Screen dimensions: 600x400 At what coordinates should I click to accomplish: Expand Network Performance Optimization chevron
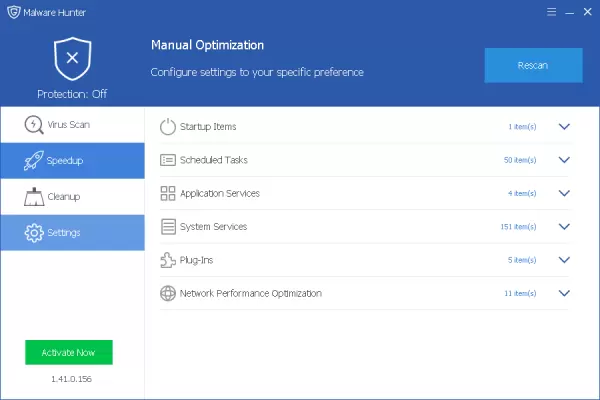[x=564, y=294]
